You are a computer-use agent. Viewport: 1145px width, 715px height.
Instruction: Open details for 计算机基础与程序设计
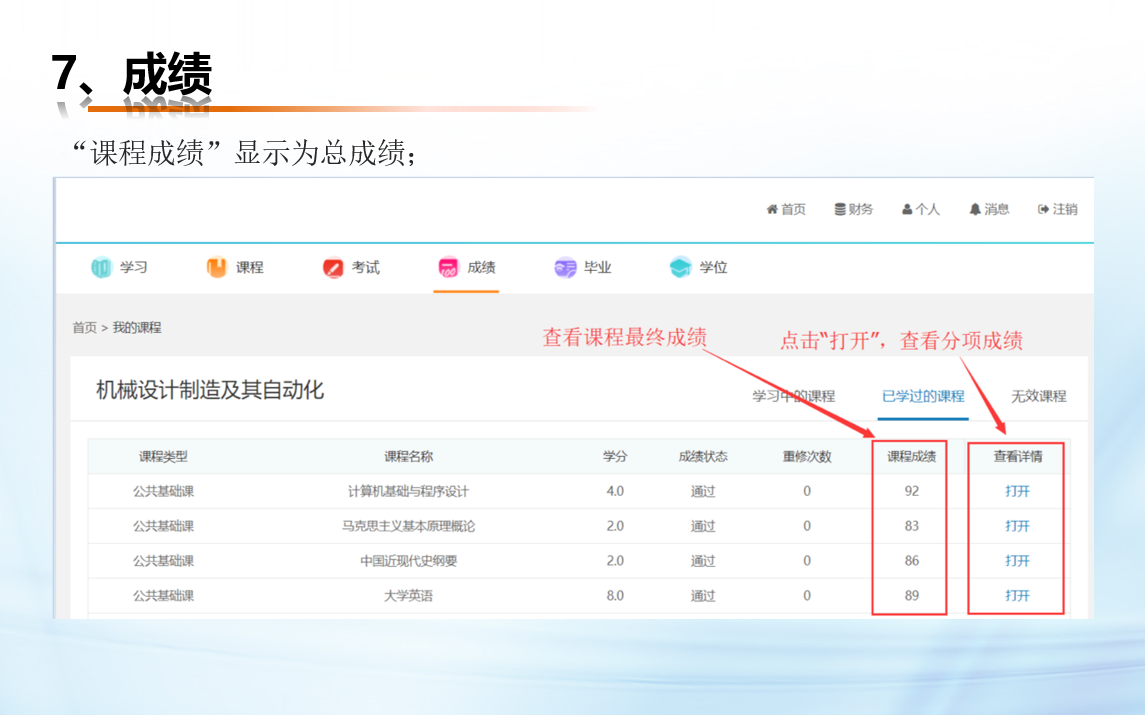pos(1017,491)
